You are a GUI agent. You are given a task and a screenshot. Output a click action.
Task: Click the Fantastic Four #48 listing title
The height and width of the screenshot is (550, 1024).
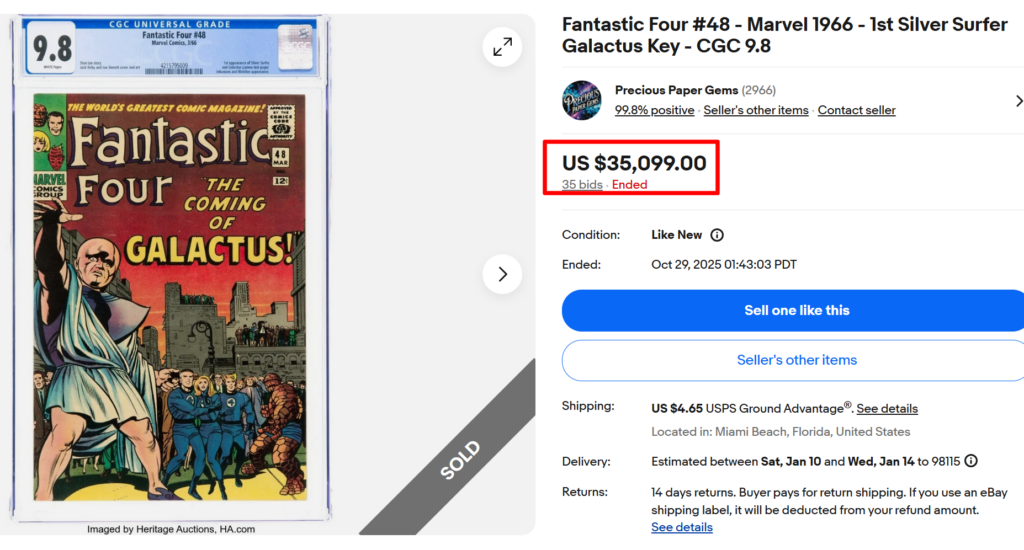coord(784,35)
